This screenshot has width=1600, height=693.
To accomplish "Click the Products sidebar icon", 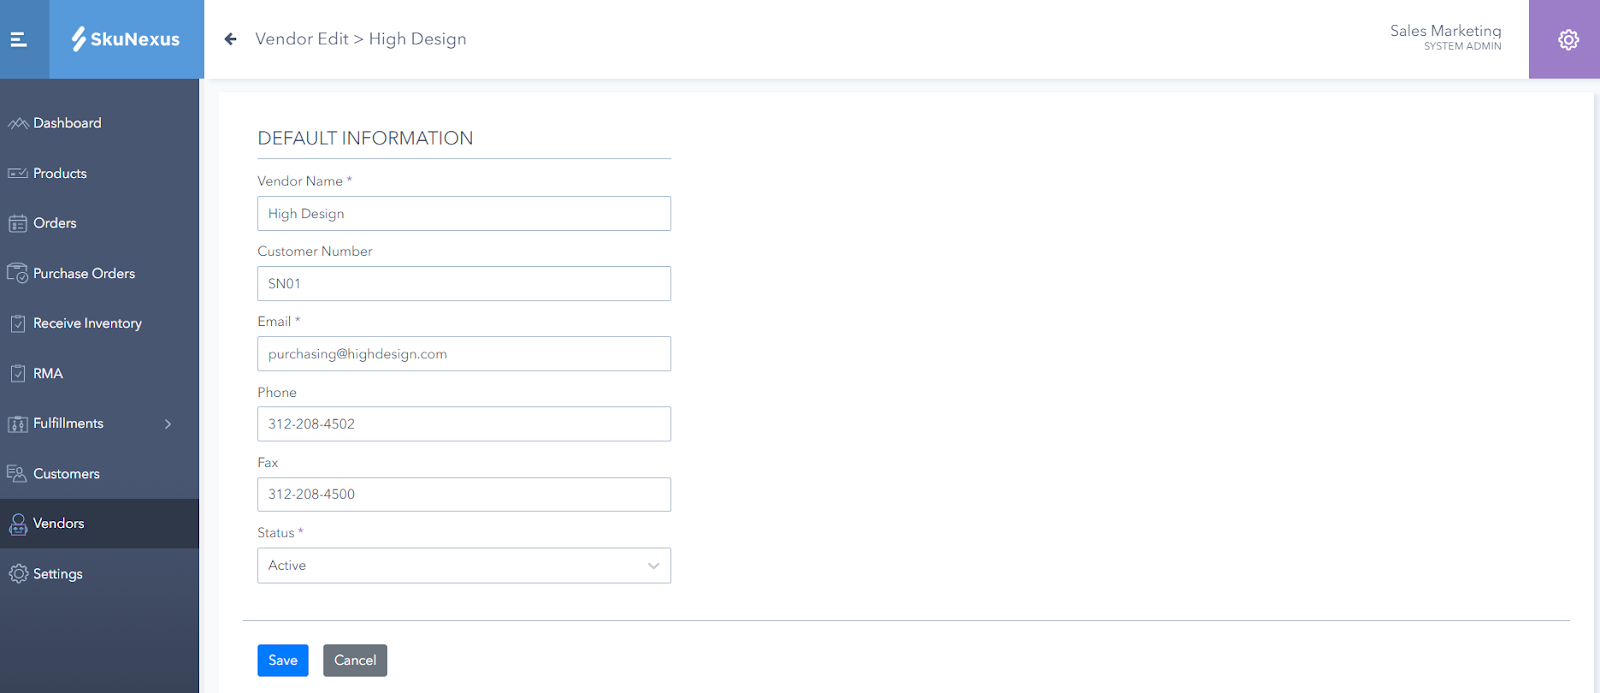I will (18, 173).
